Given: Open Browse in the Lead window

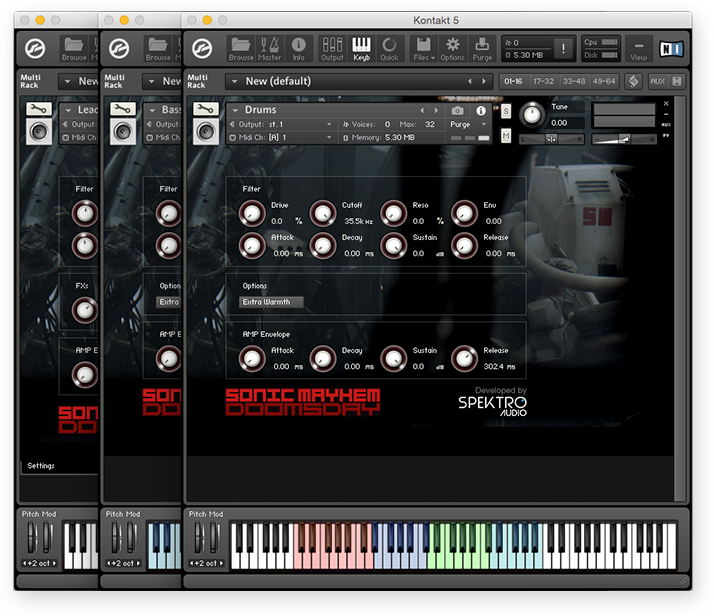Looking at the screenshot, I should pyautogui.click(x=74, y=49).
